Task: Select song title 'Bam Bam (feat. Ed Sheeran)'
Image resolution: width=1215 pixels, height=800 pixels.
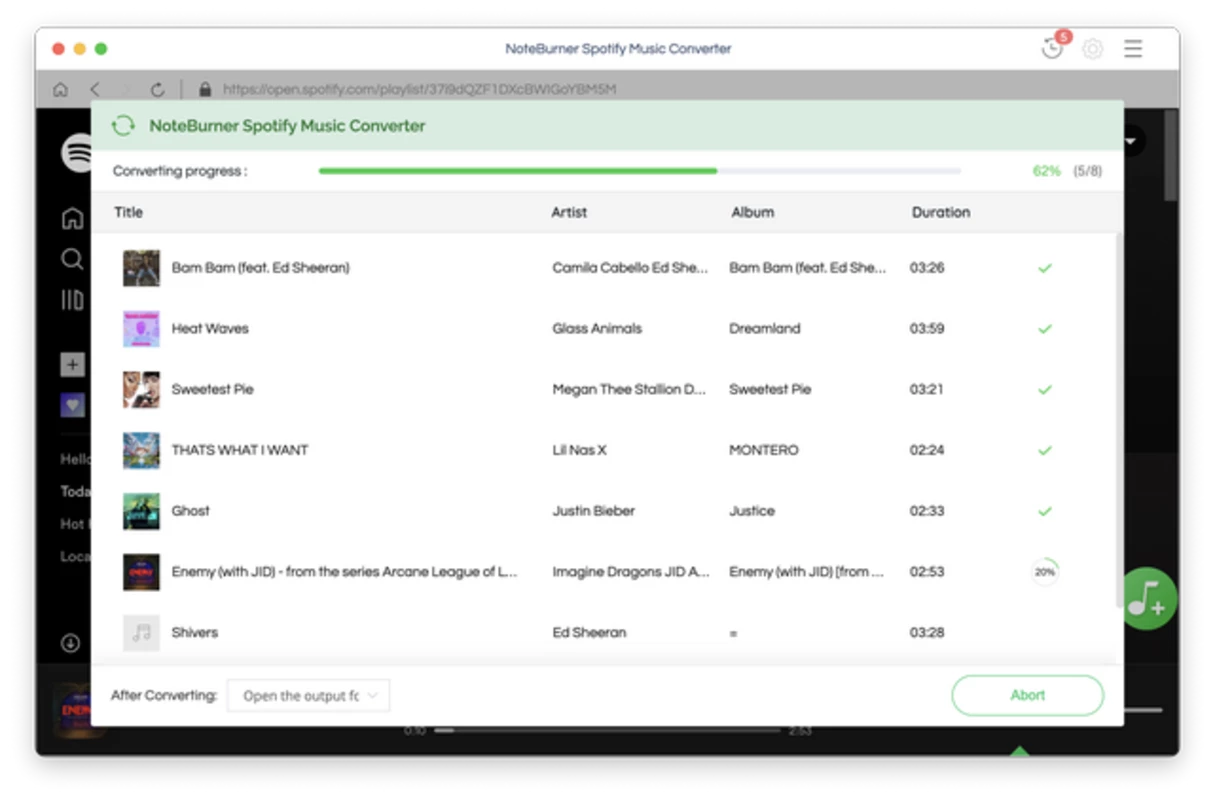Action: pyautogui.click(x=260, y=268)
